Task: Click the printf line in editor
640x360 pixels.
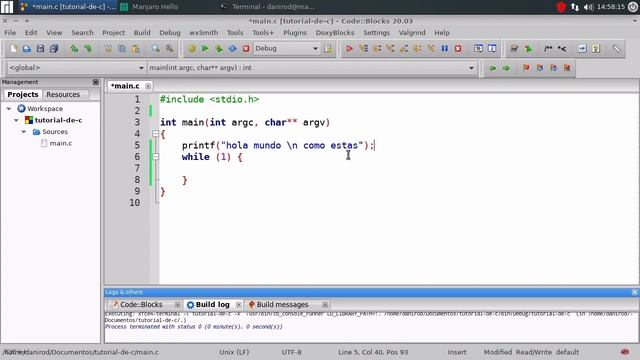Action: click(x=278, y=145)
